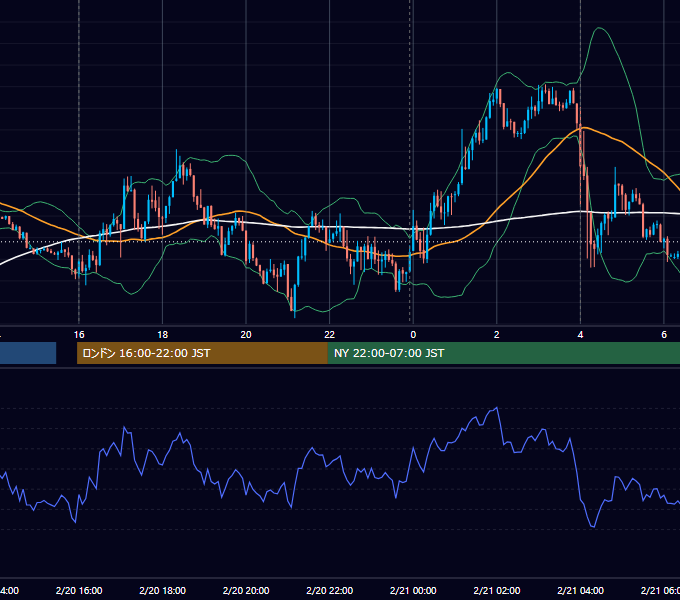Click the hour label 18 on upper axis

click(x=163, y=335)
